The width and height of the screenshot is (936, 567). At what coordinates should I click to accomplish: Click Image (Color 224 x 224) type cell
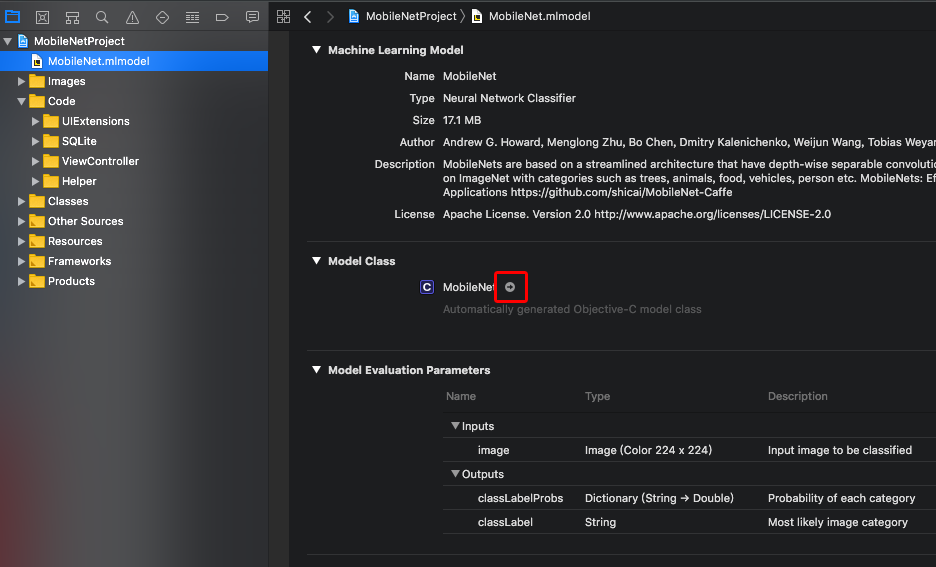point(648,451)
